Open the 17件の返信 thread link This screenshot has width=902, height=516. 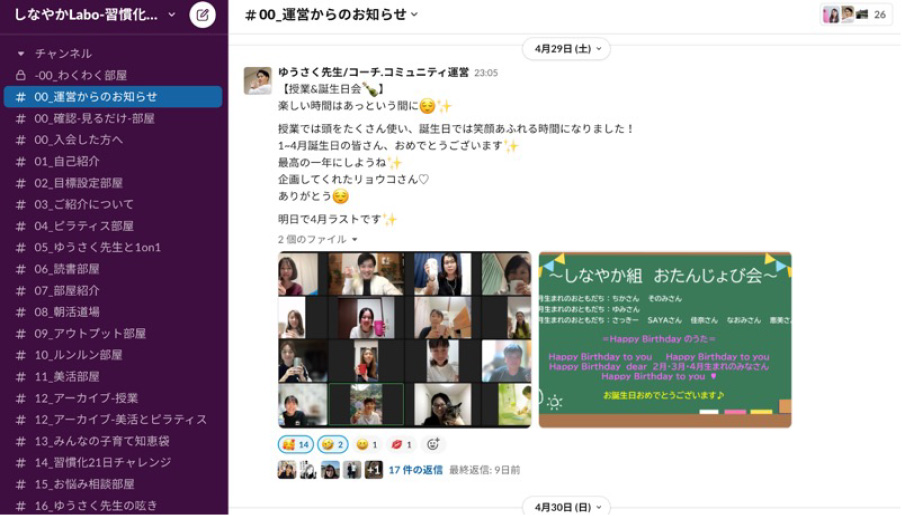pyautogui.click(x=415, y=470)
